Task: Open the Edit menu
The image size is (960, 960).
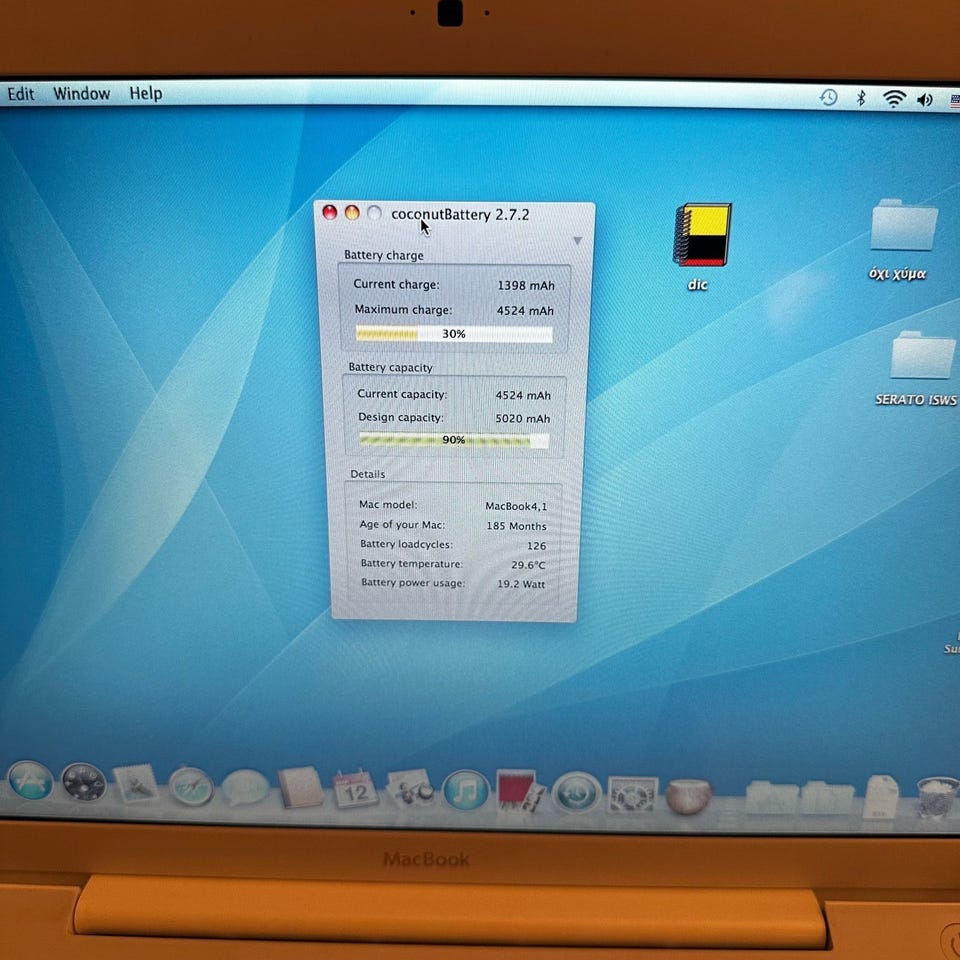Action: pyautogui.click(x=20, y=94)
